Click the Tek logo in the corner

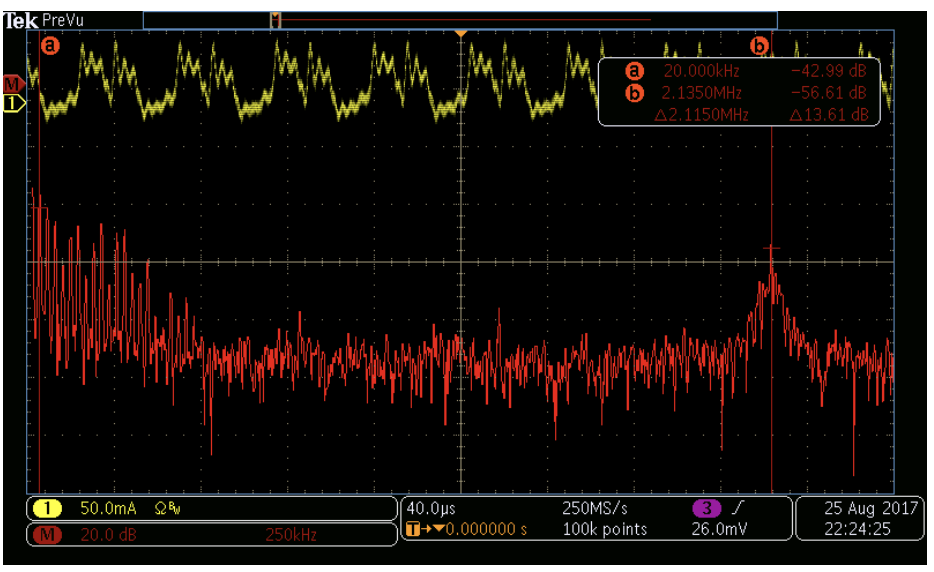(21, 19)
